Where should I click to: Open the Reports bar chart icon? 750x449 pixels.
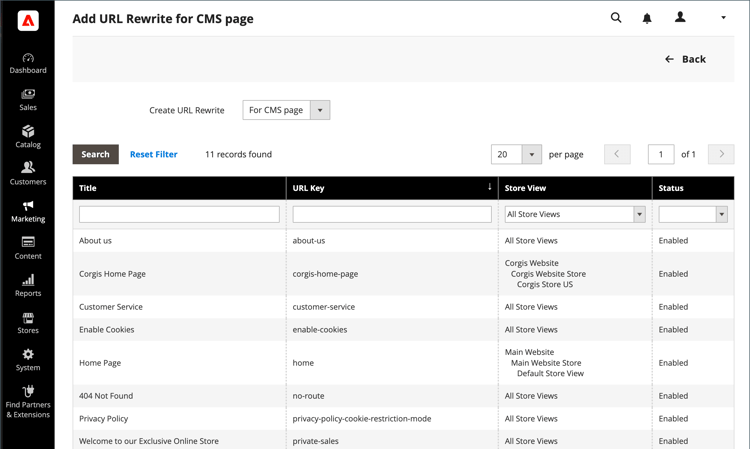tap(28, 280)
